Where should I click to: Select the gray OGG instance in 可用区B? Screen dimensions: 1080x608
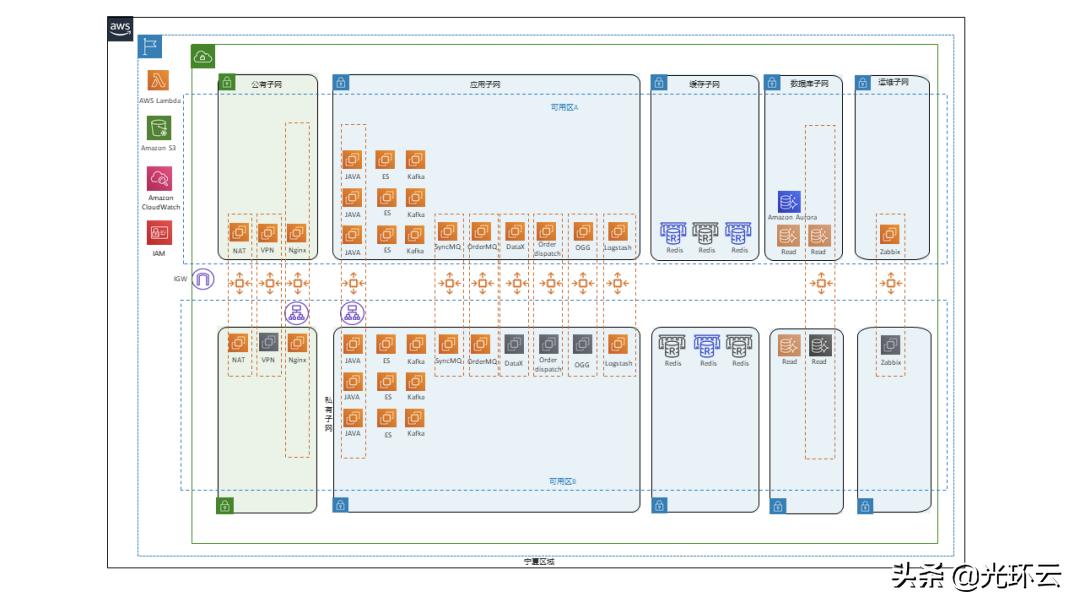pyautogui.click(x=582, y=344)
